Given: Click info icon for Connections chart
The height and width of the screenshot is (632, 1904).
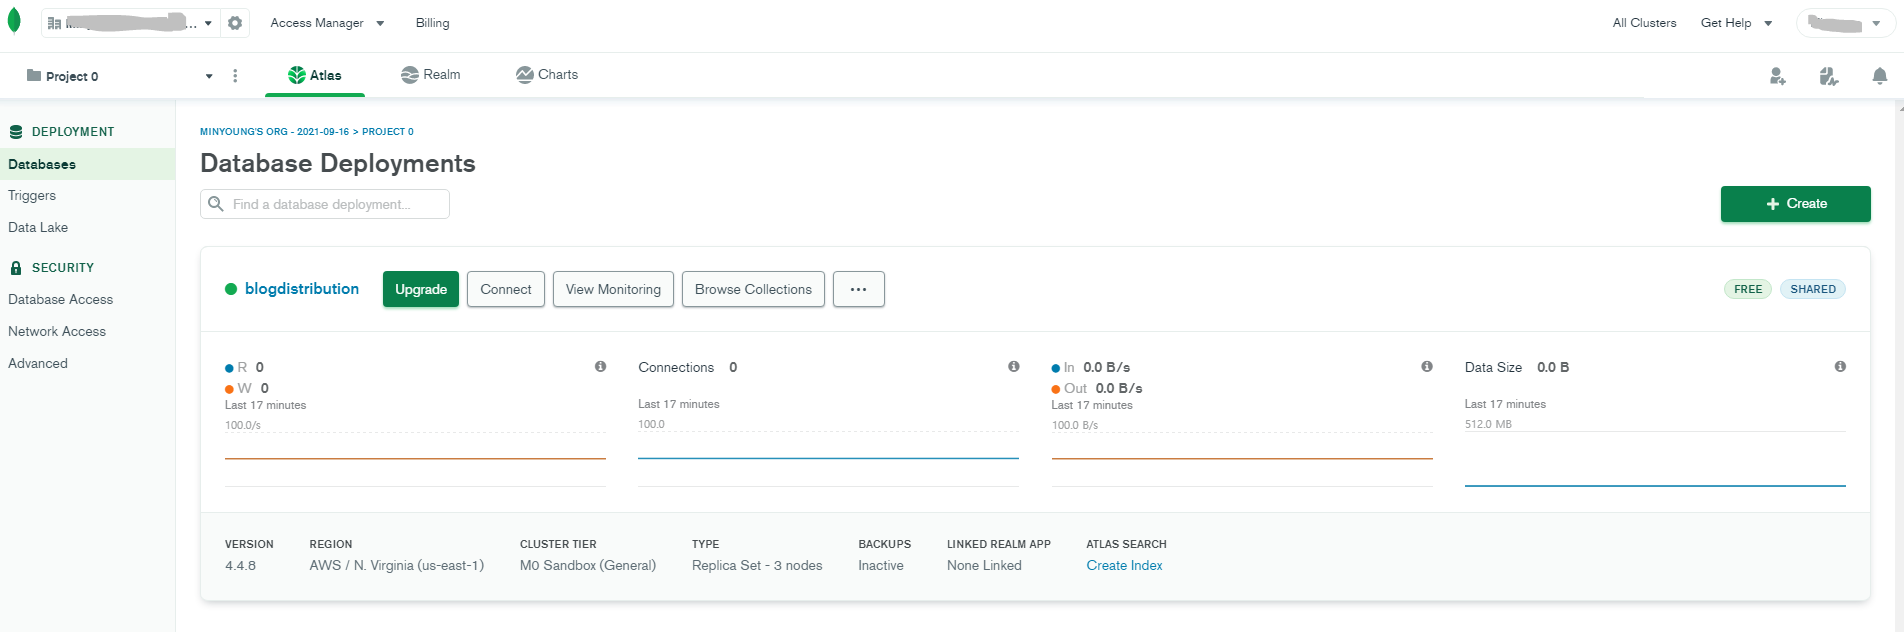Looking at the screenshot, I should click(1014, 367).
